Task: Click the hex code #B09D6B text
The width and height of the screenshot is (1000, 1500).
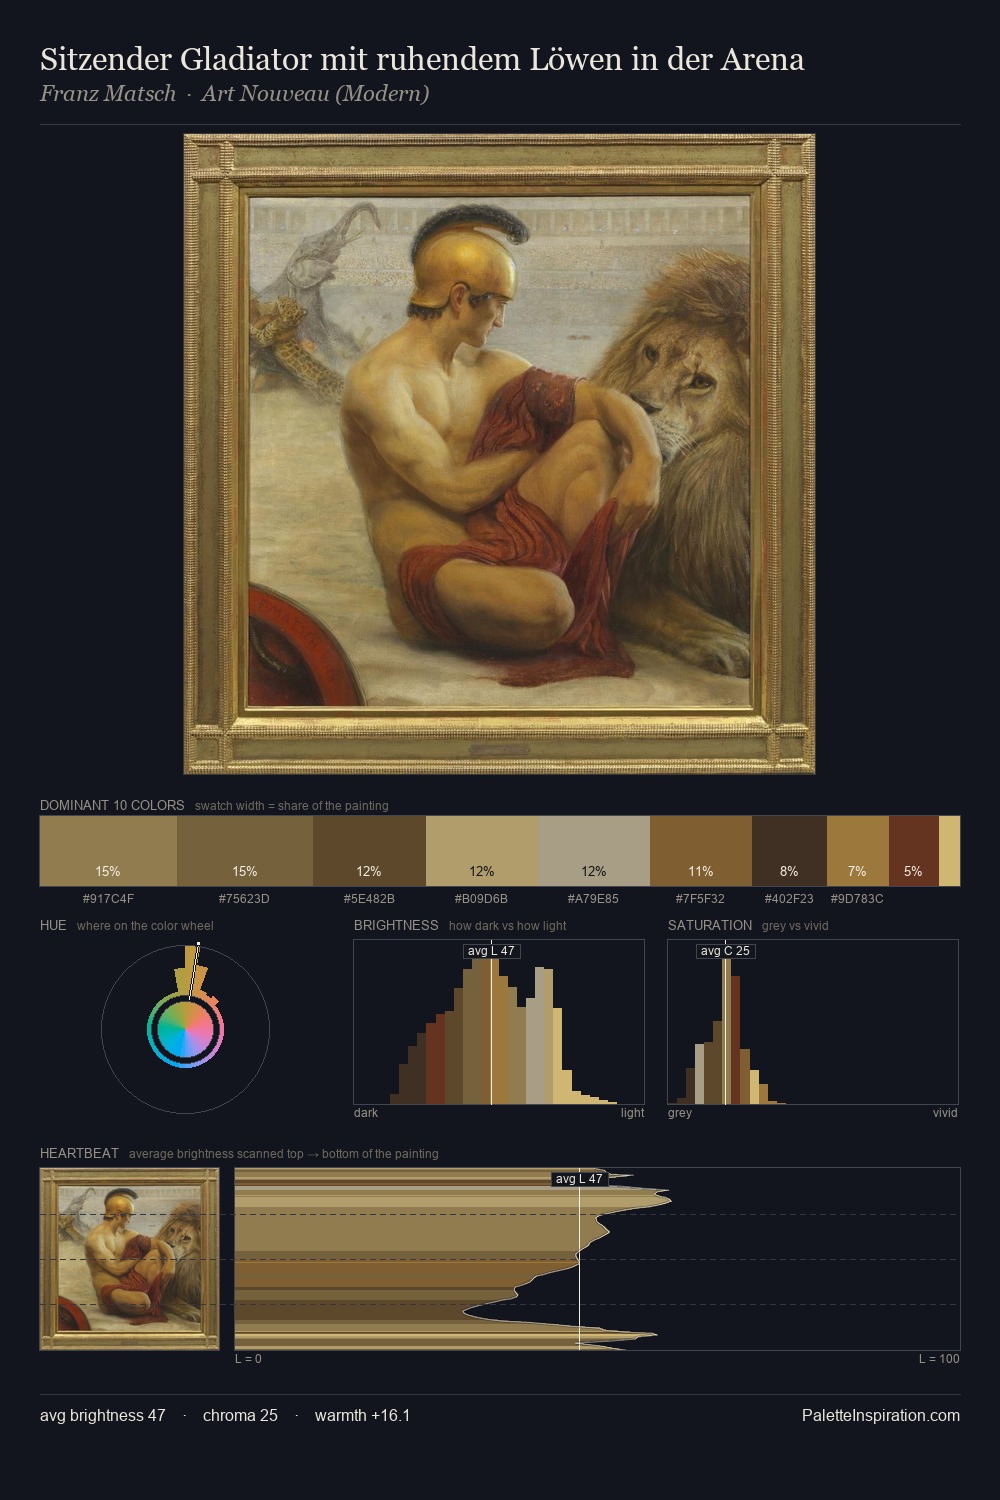Action: pos(481,898)
